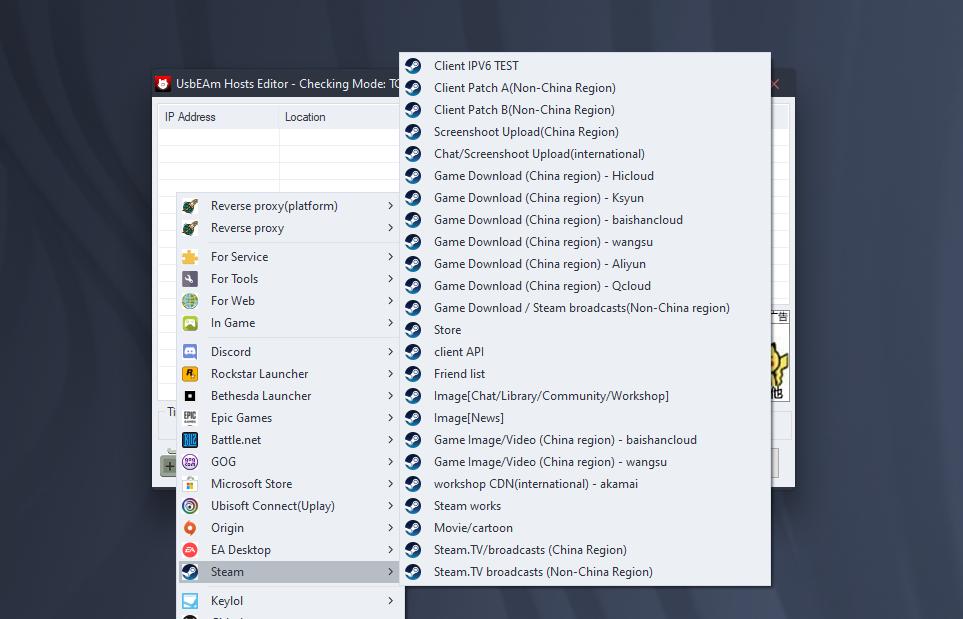Click the Ubisoft Connect icon
The image size is (963, 619).
point(190,506)
